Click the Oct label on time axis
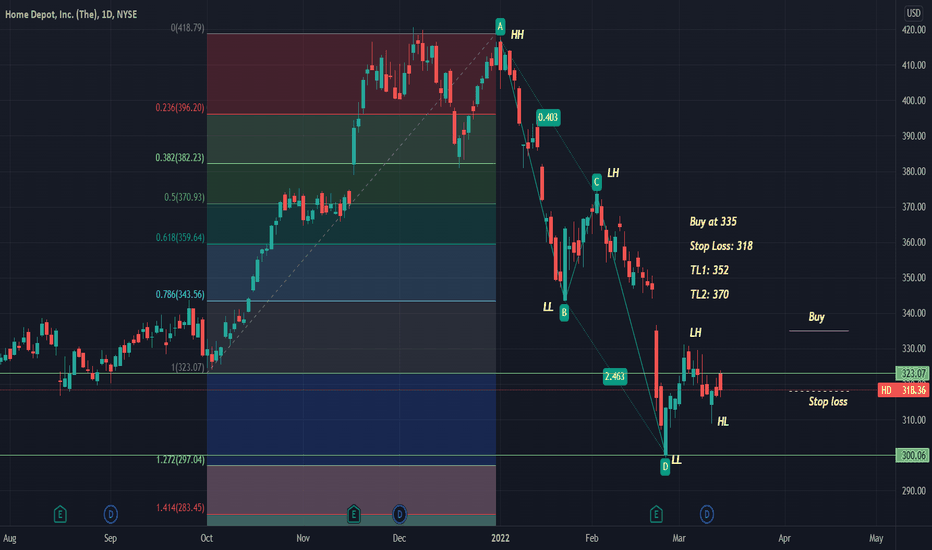932x550 pixels. tap(206, 538)
